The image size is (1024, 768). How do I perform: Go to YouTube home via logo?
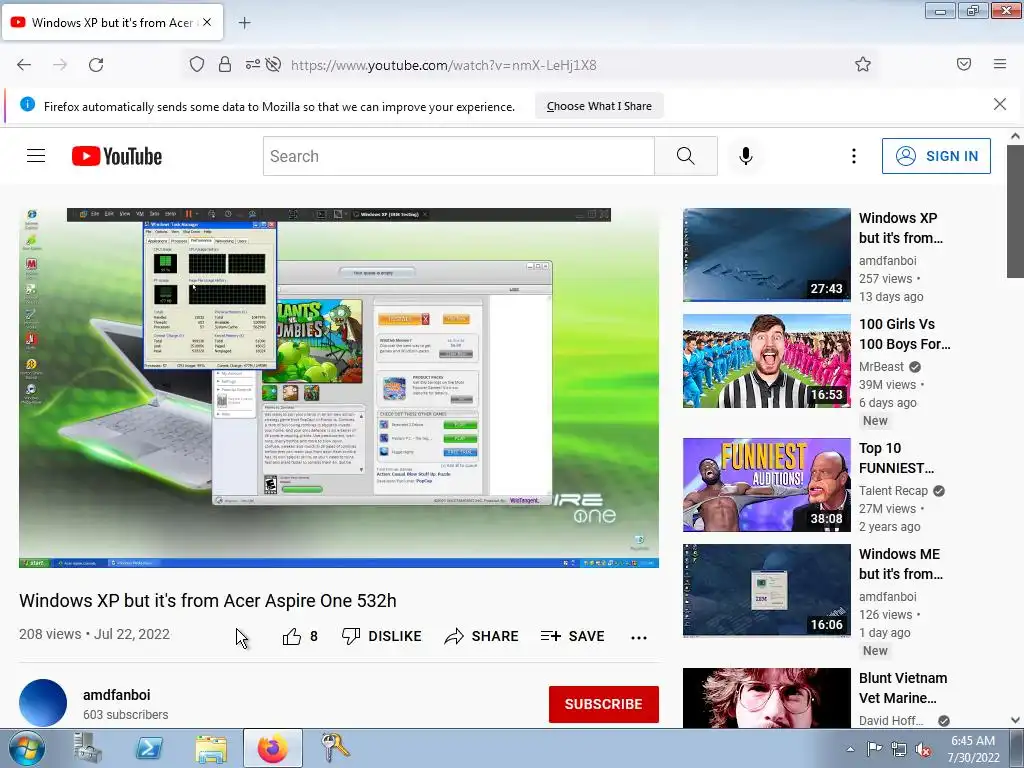coord(117,156)
